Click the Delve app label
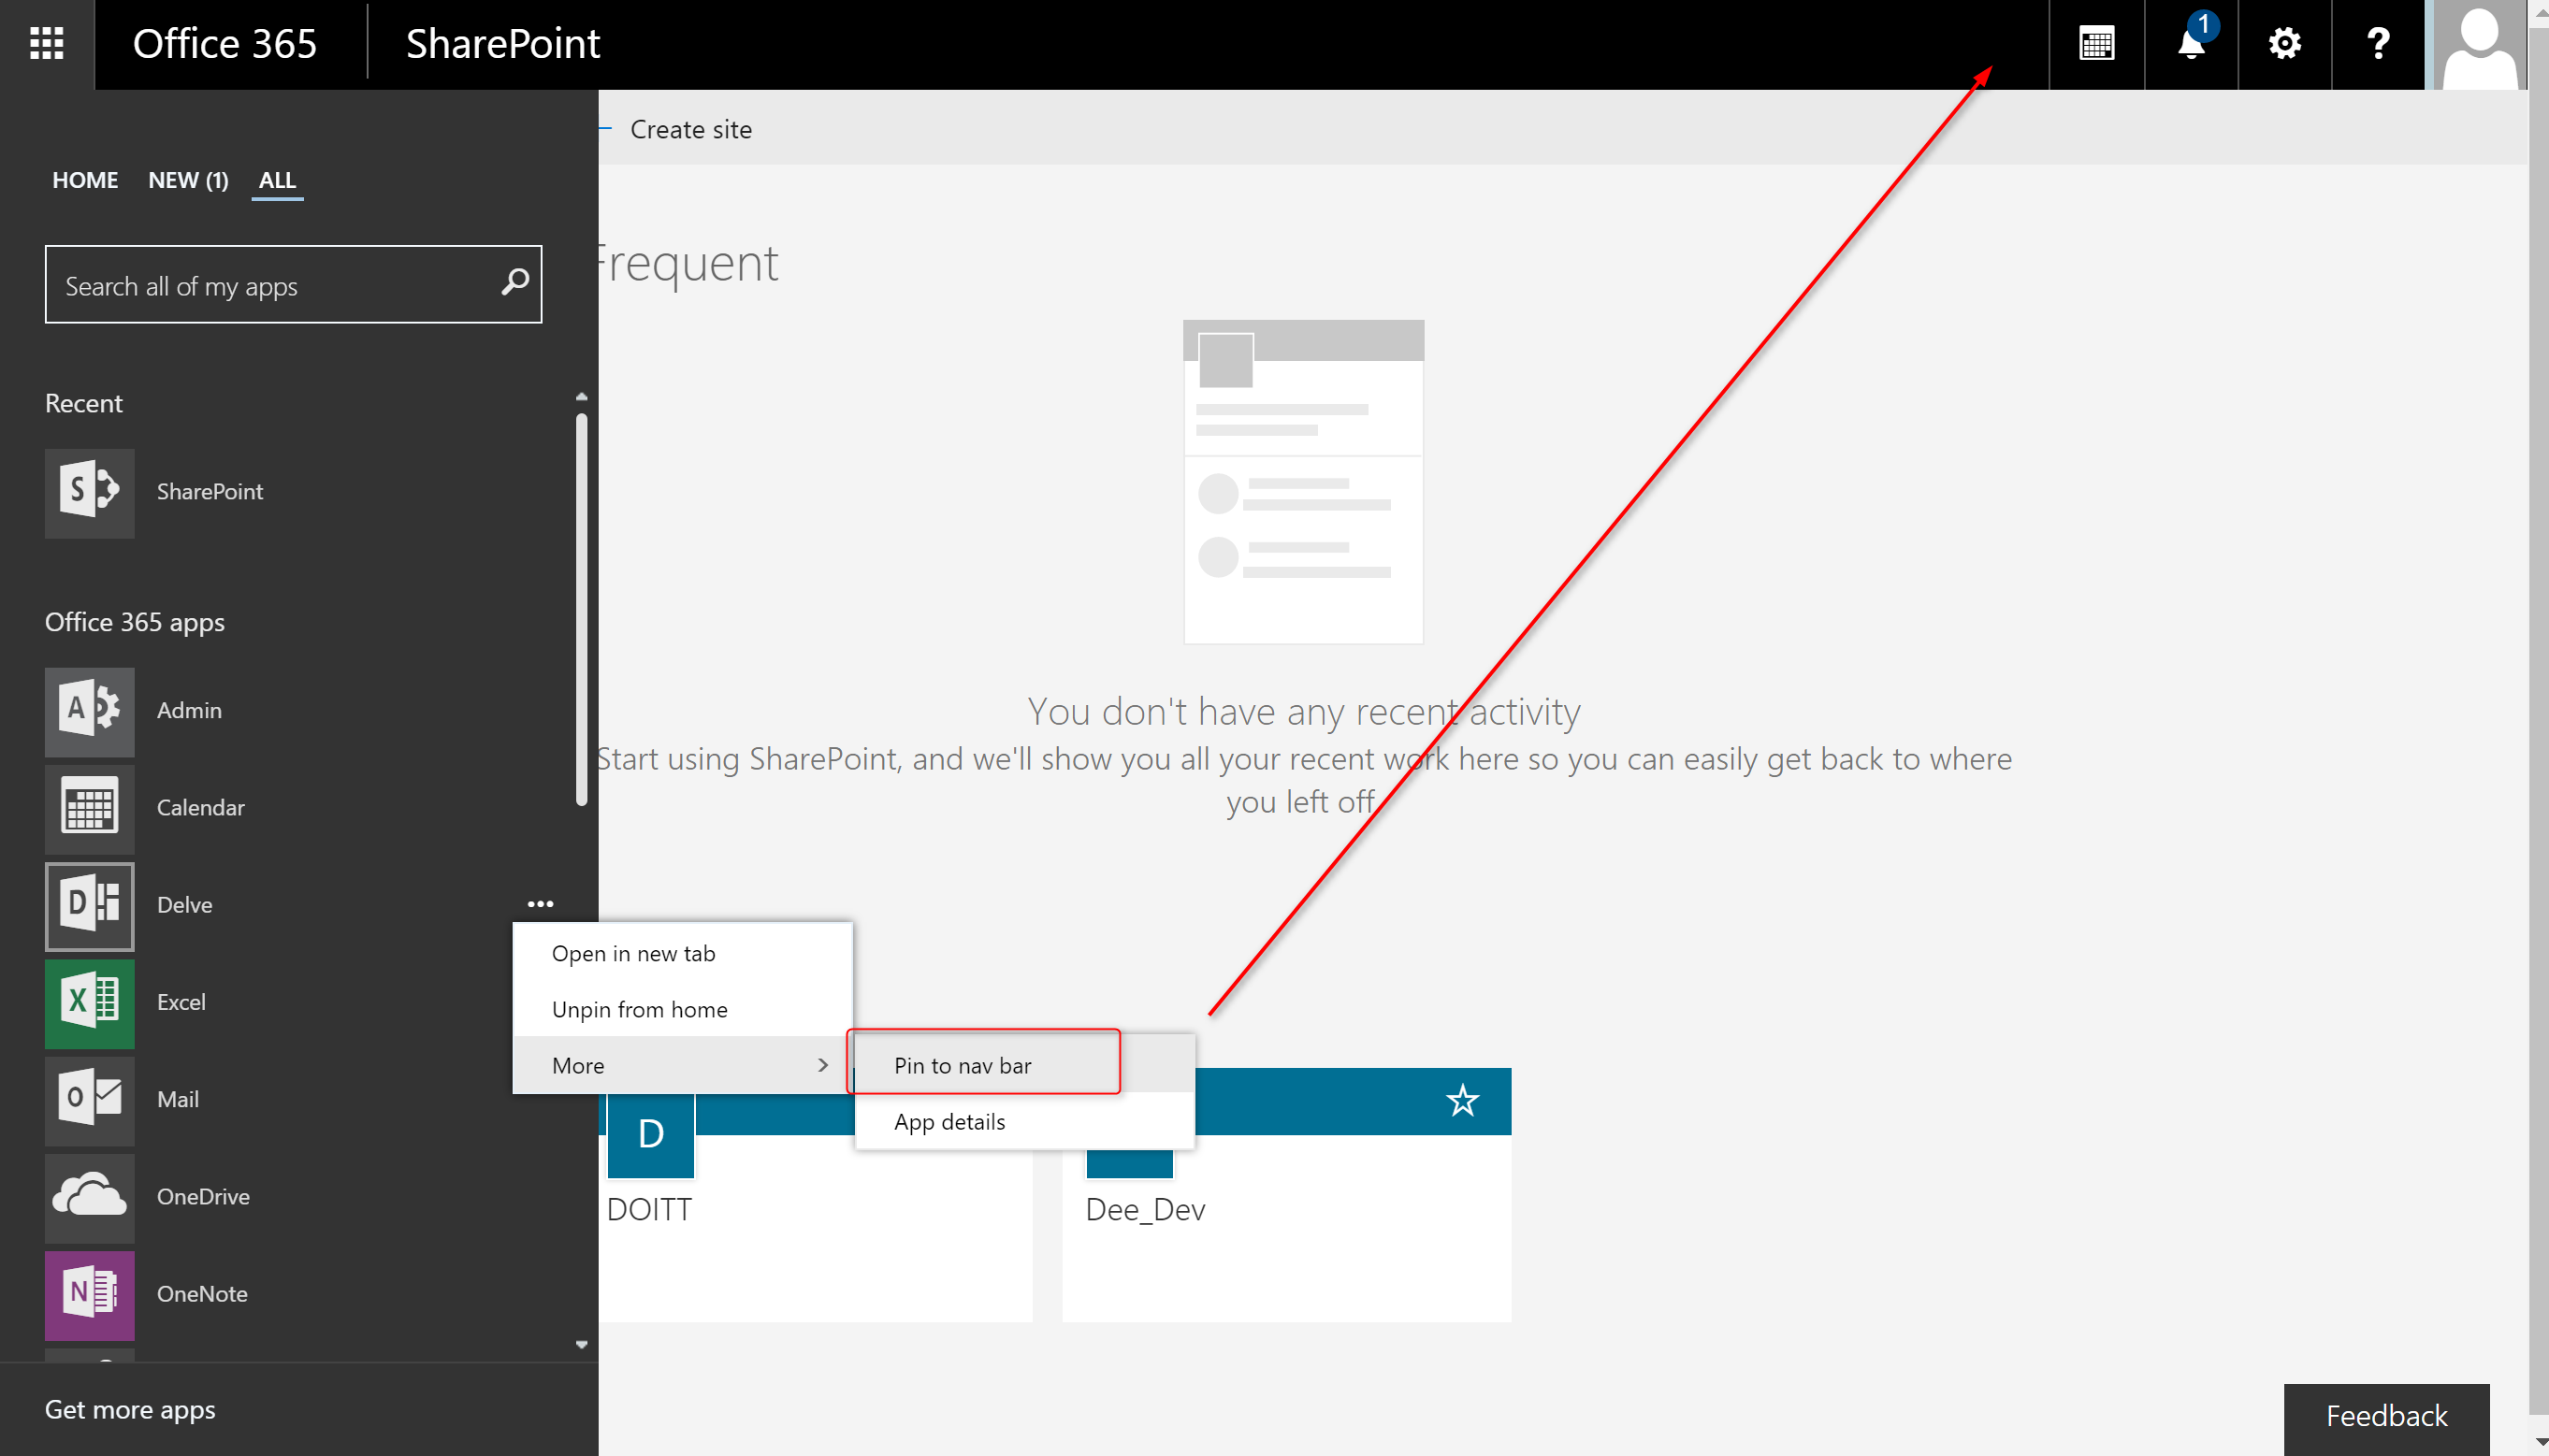This screenshot has height=1456, width=2549. tap(184, 905)
